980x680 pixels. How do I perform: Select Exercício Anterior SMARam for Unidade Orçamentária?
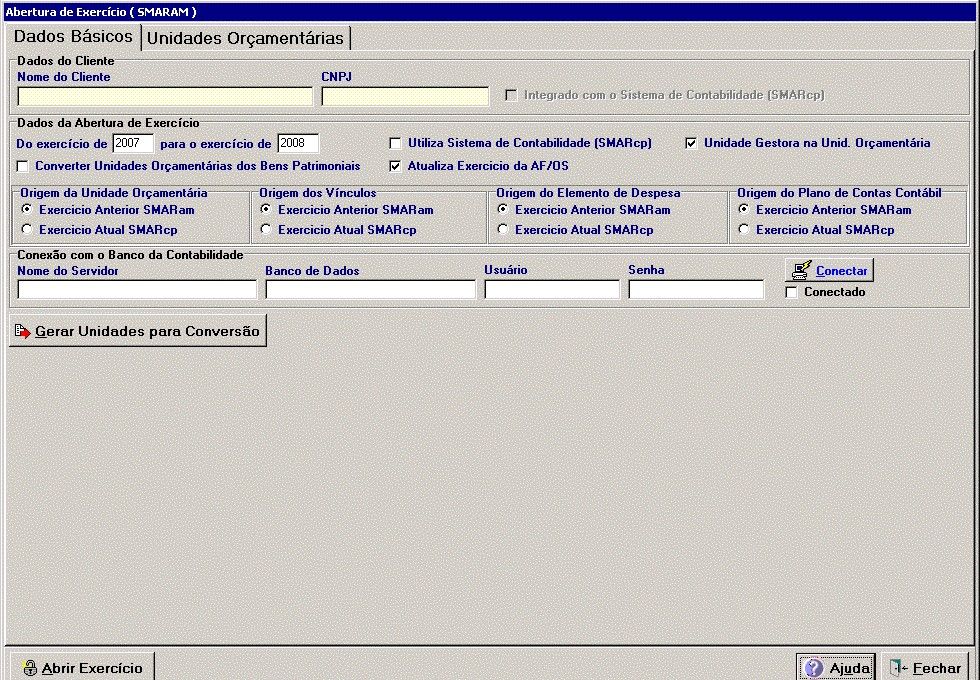(x=27, y=209)
